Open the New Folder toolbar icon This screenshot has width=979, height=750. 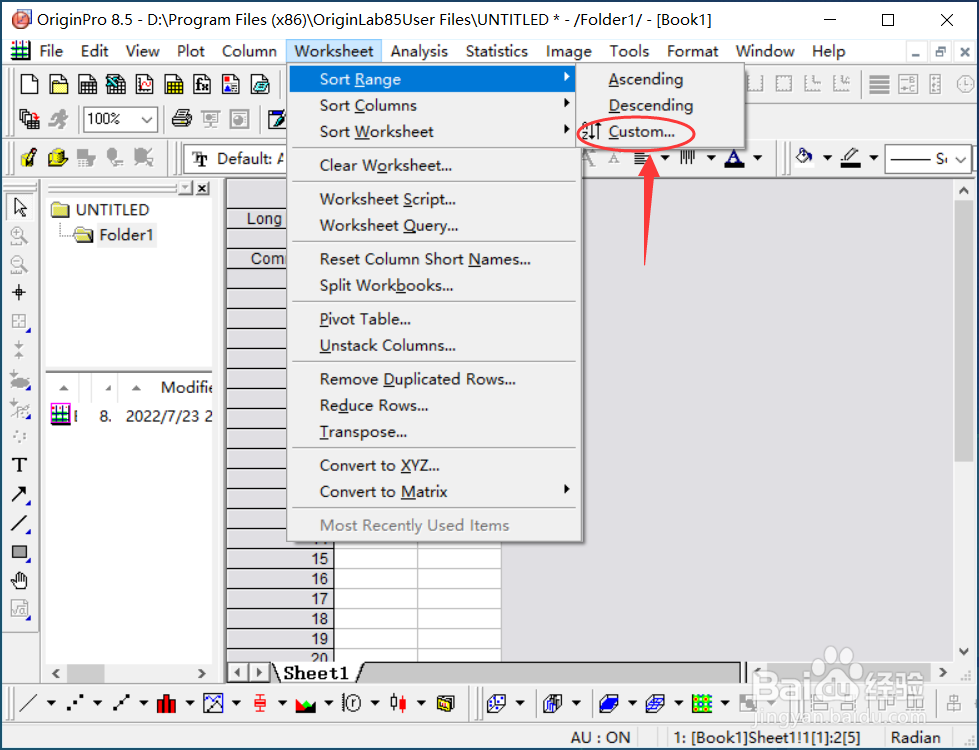[59, 84]
